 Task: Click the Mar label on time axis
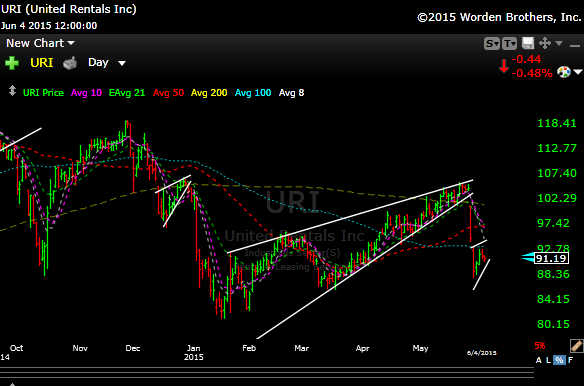coord(301,348)
